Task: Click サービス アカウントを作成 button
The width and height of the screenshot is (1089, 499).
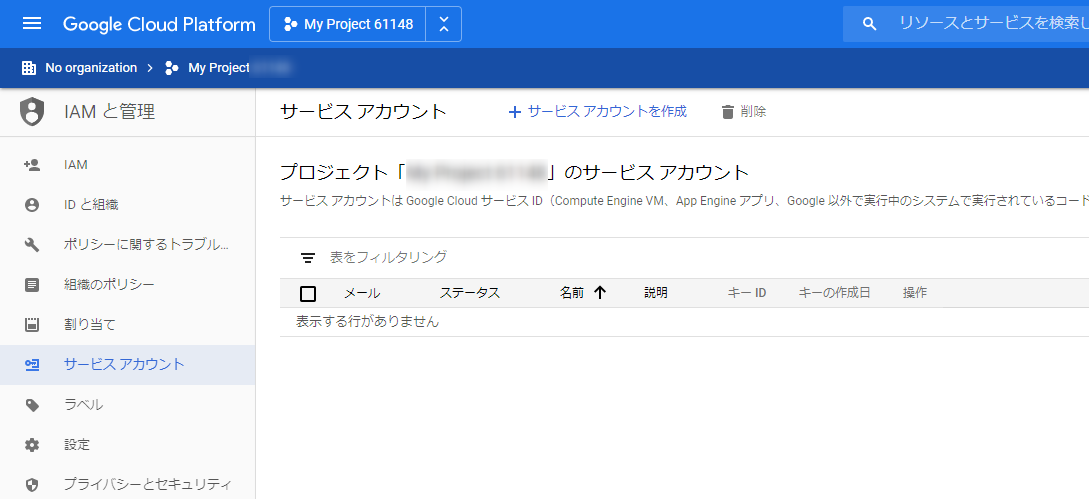Action: point(598,112)
